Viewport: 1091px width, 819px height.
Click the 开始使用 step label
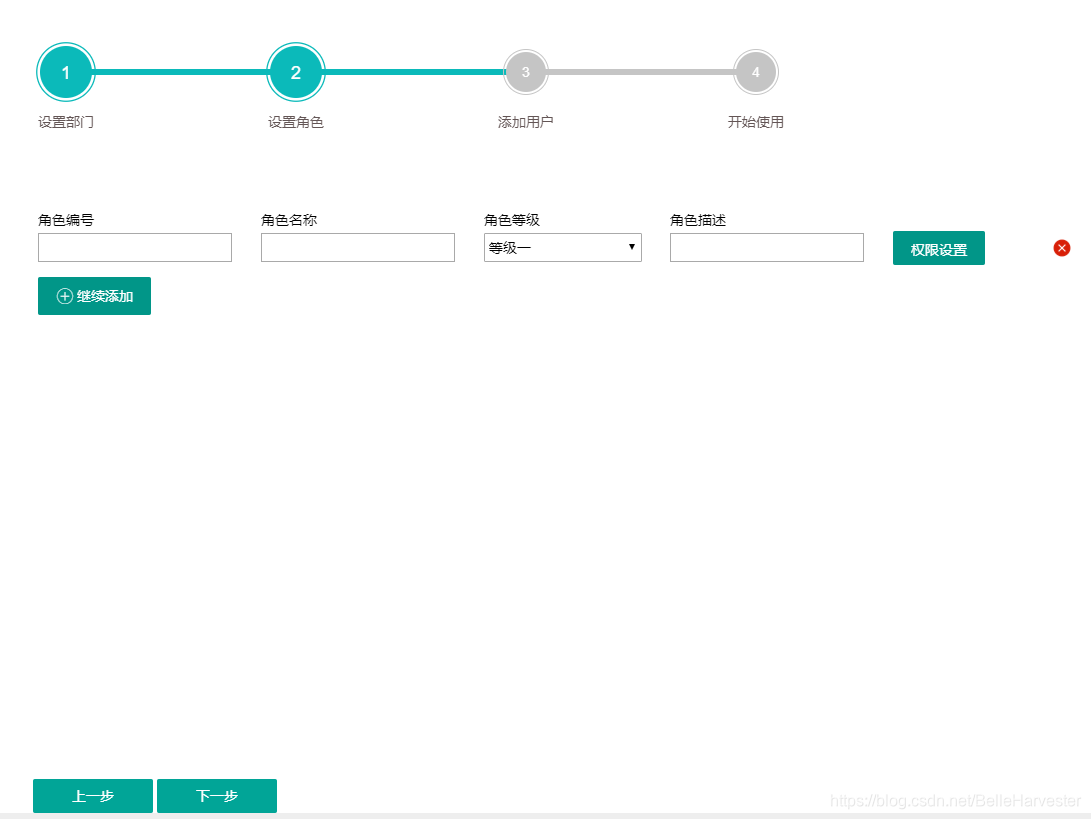756,122
